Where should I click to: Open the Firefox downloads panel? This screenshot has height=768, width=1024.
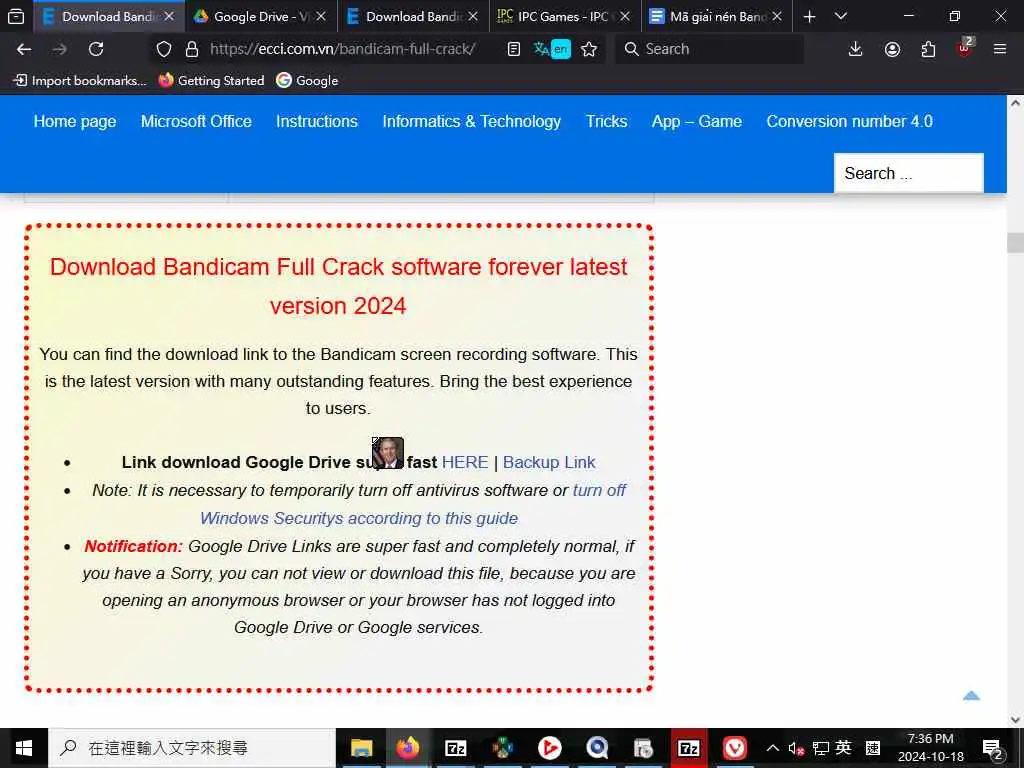(856, 49)
